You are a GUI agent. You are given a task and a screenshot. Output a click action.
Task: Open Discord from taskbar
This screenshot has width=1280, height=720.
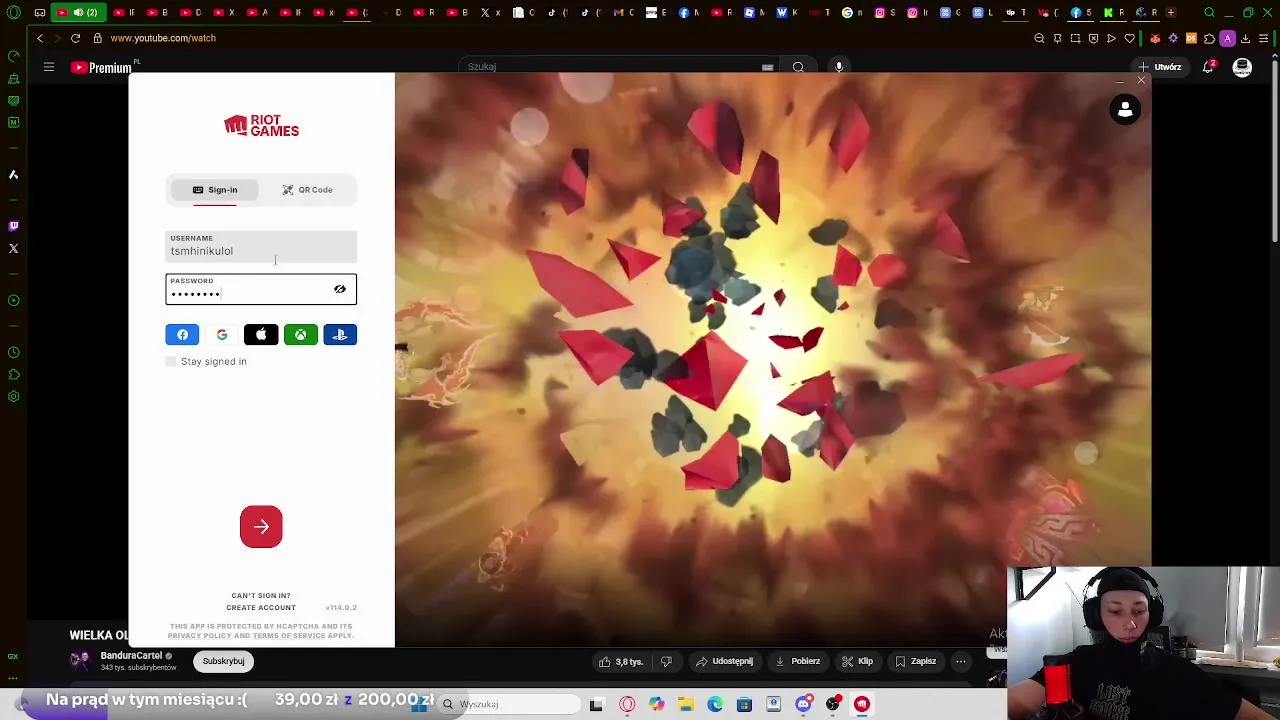(x=803, y=704)
